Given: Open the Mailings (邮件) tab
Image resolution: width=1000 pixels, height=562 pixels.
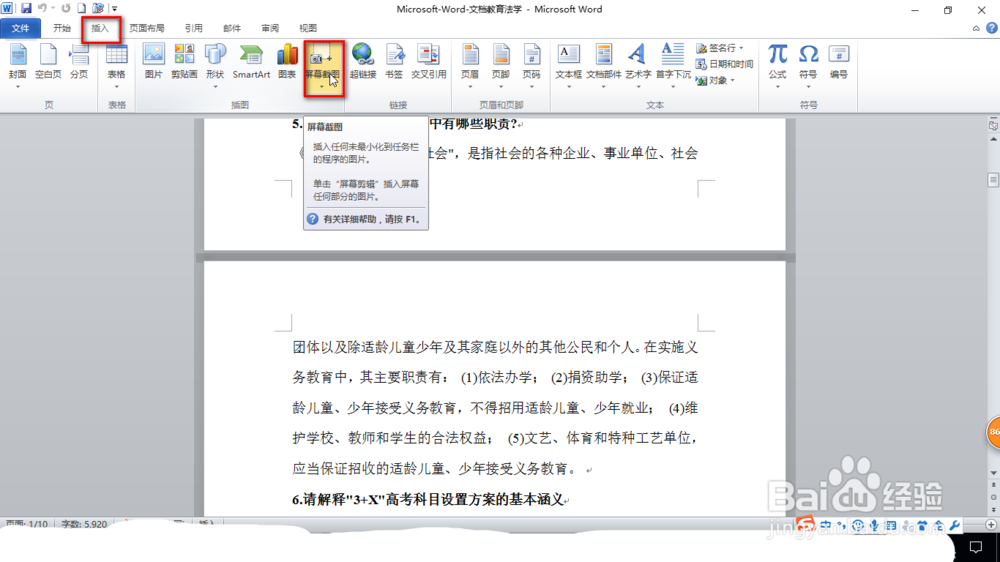Looking at the screenshot, I should (x=232, y=28).
